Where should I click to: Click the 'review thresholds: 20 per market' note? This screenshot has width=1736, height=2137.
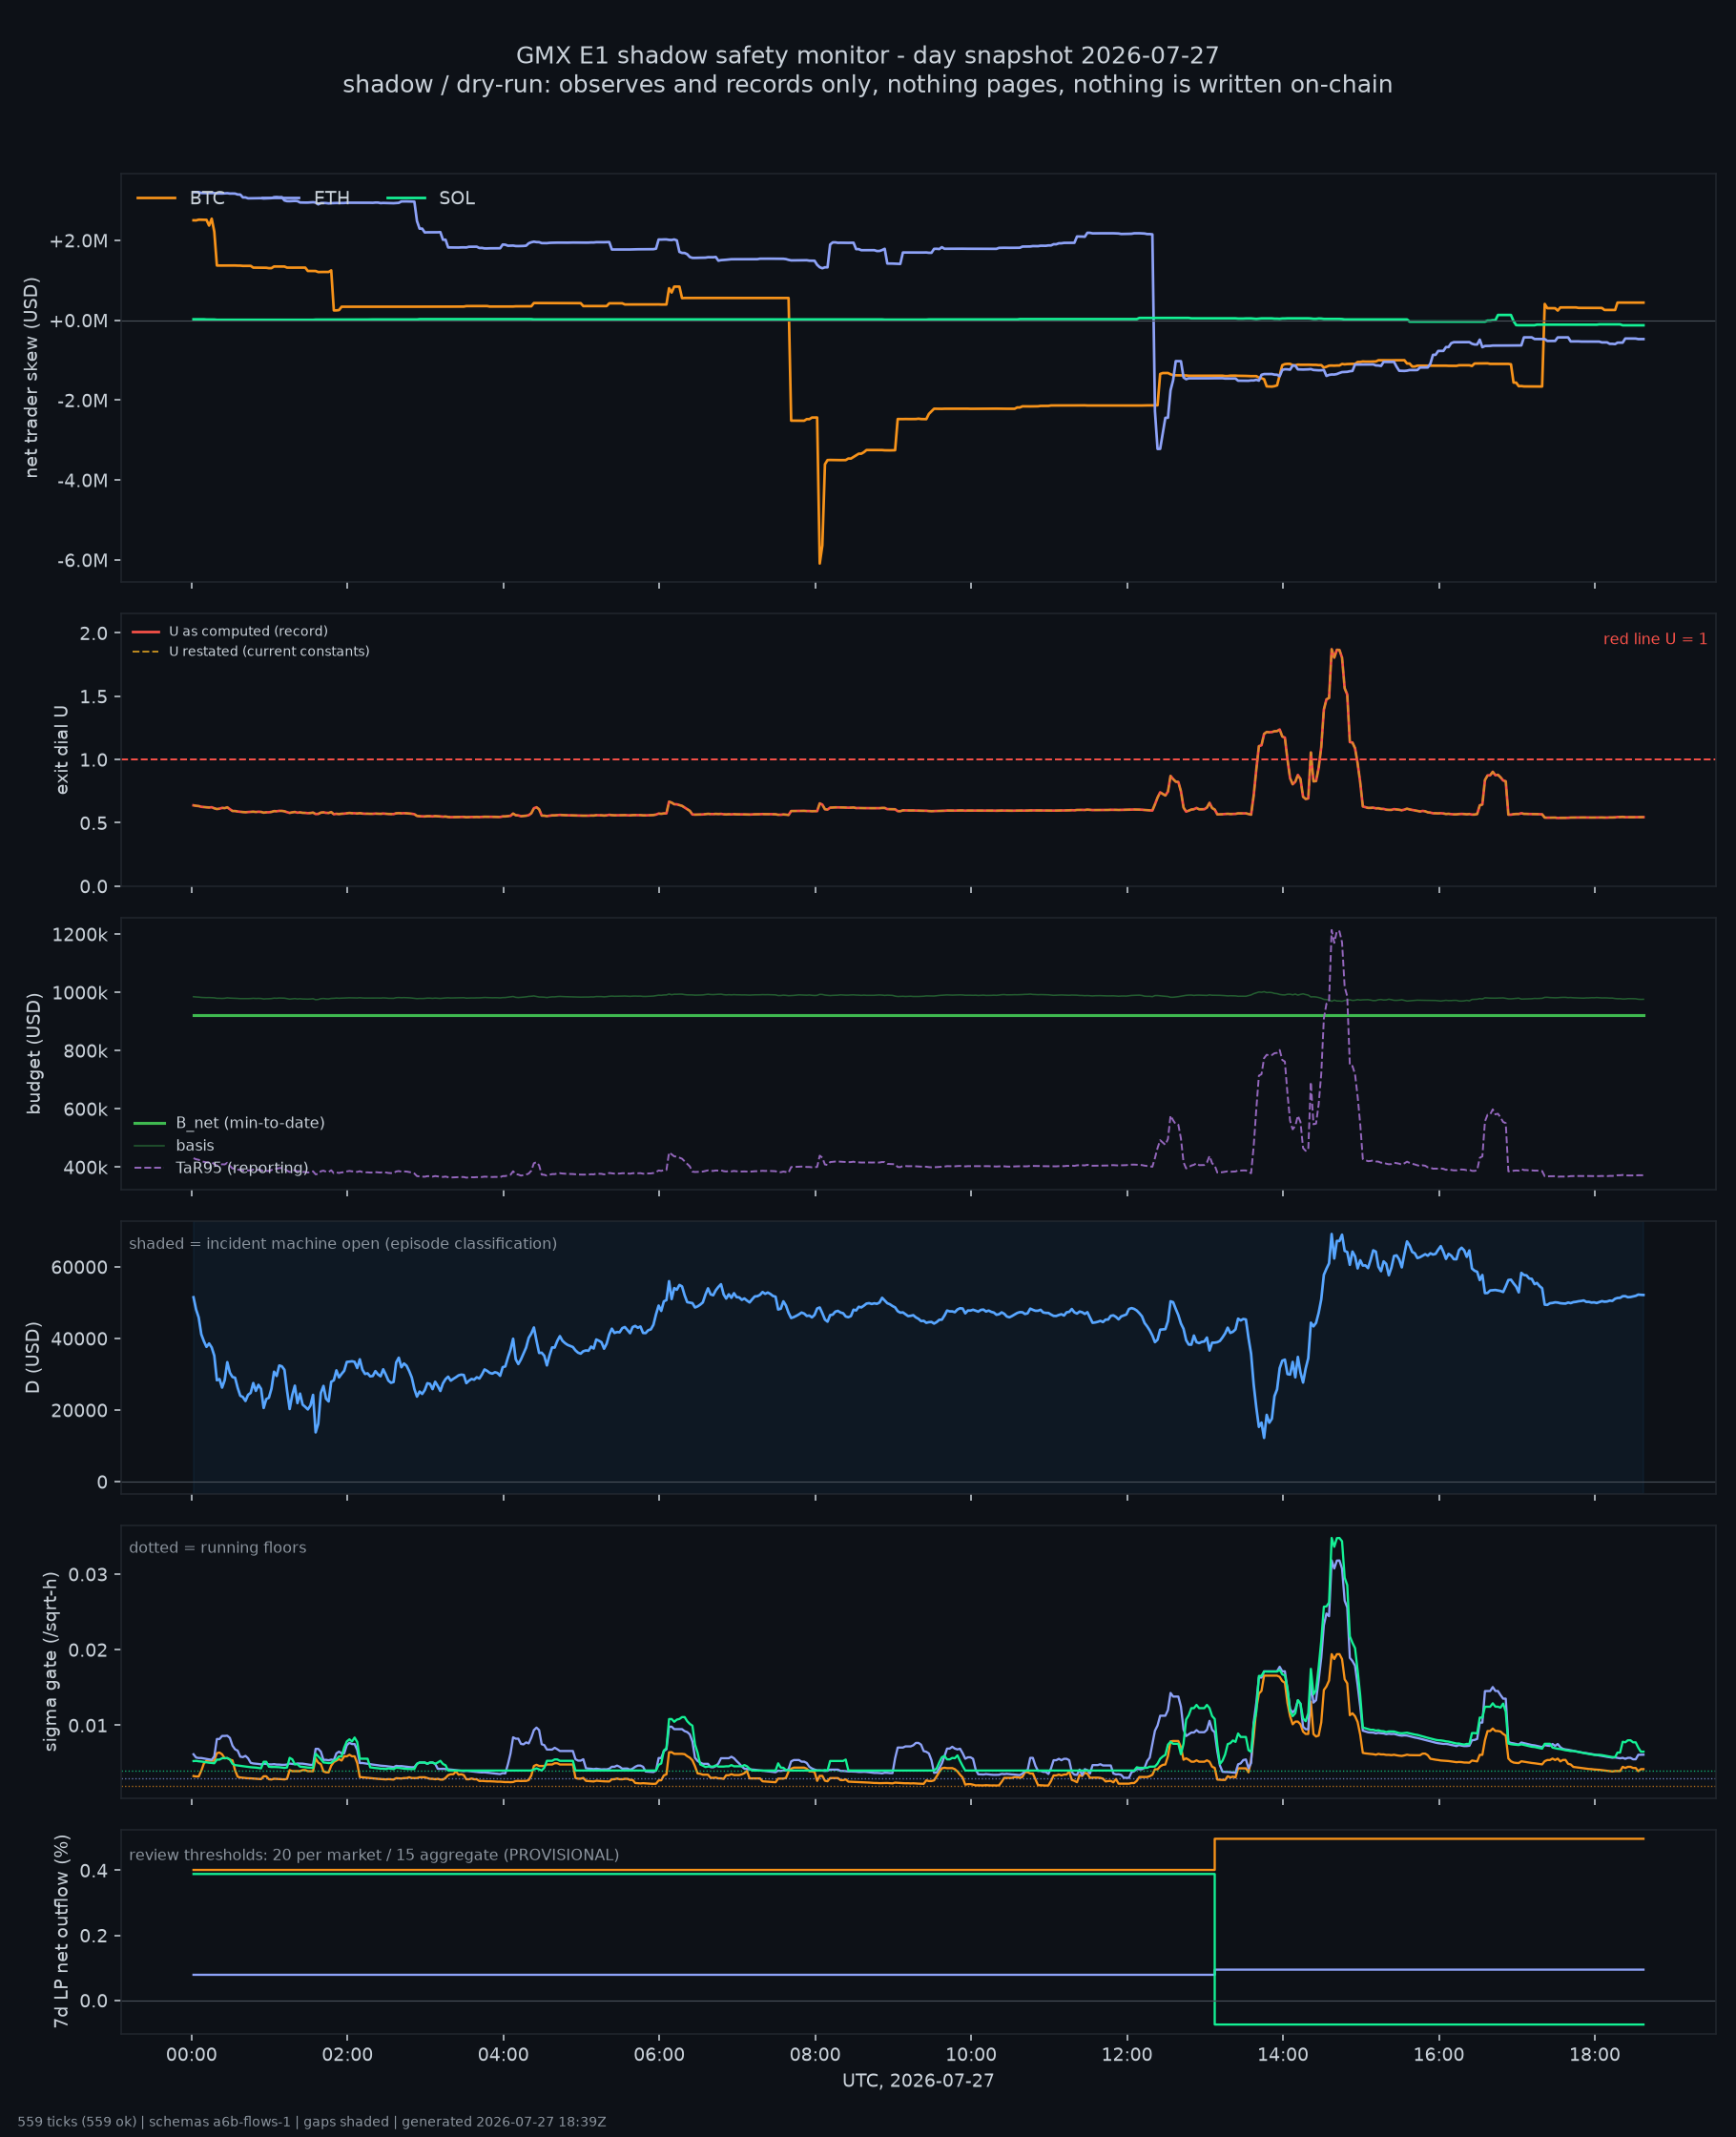[x=374, y=1855]
